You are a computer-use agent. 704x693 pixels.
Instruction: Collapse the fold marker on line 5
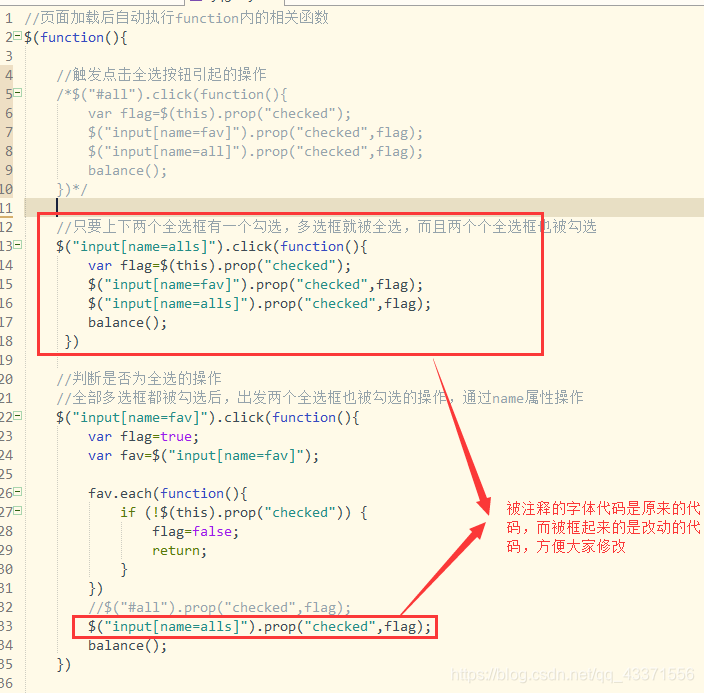click(18, 93)
